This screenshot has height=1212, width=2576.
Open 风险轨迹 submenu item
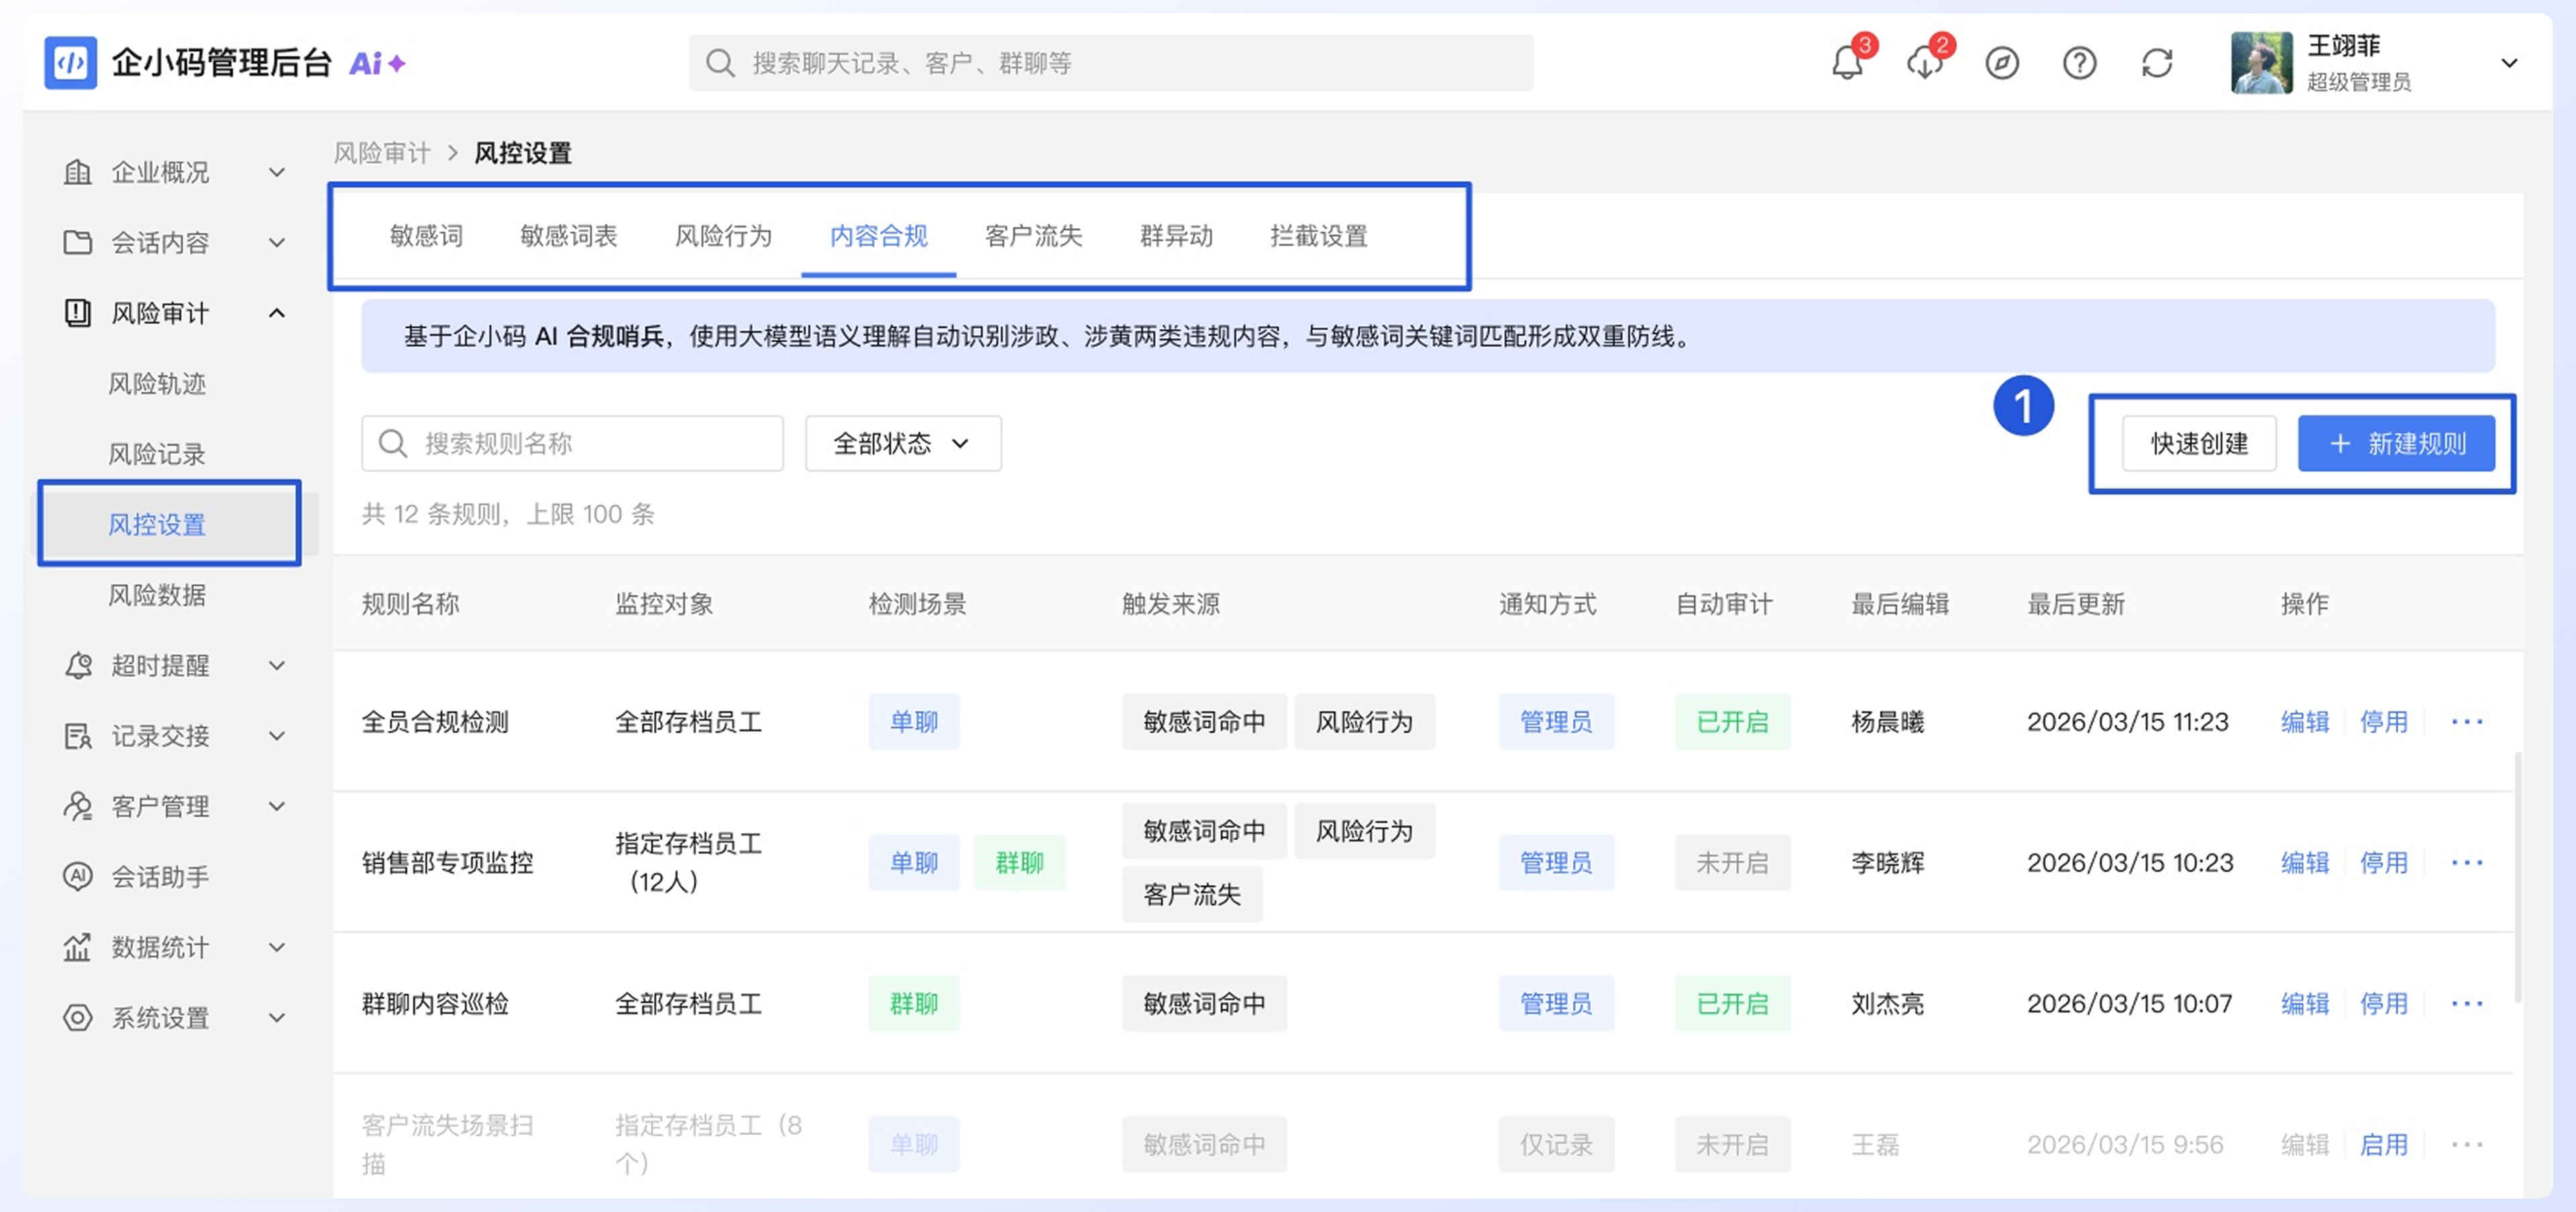(157, 384)
